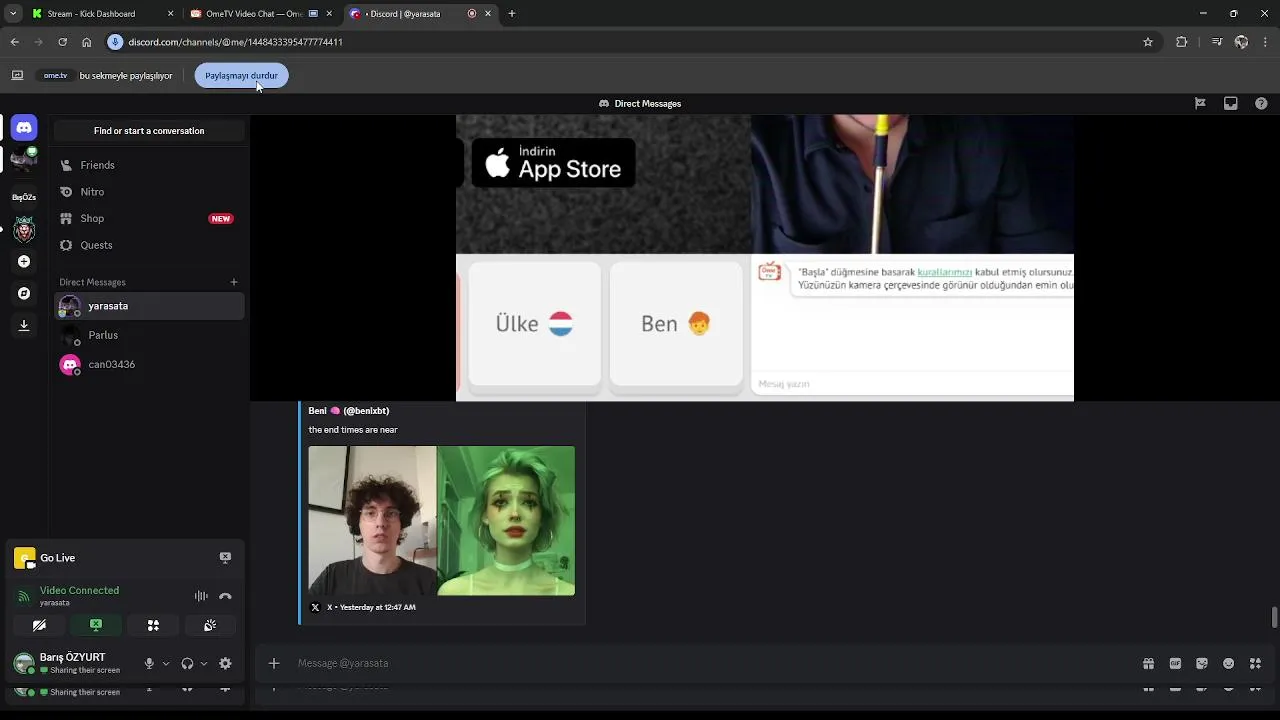
Task: Open Shop in sidebar
Action: tap(149, 218)
